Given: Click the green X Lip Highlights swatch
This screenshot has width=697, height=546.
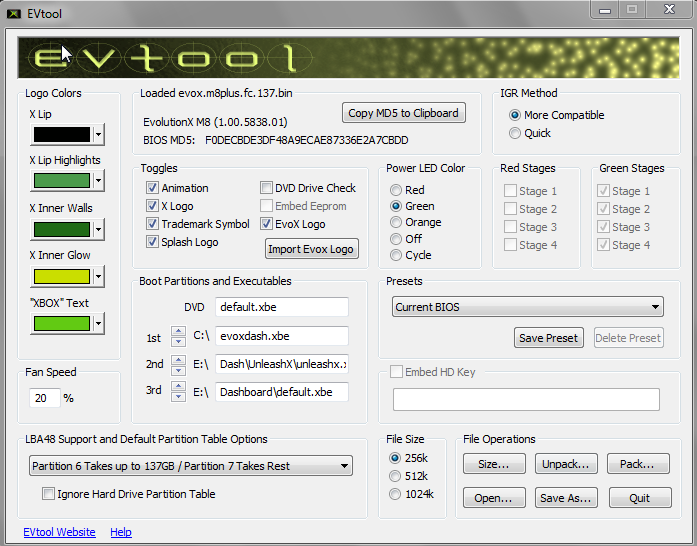Looking at the screenshot, I should tap(62, 181).
